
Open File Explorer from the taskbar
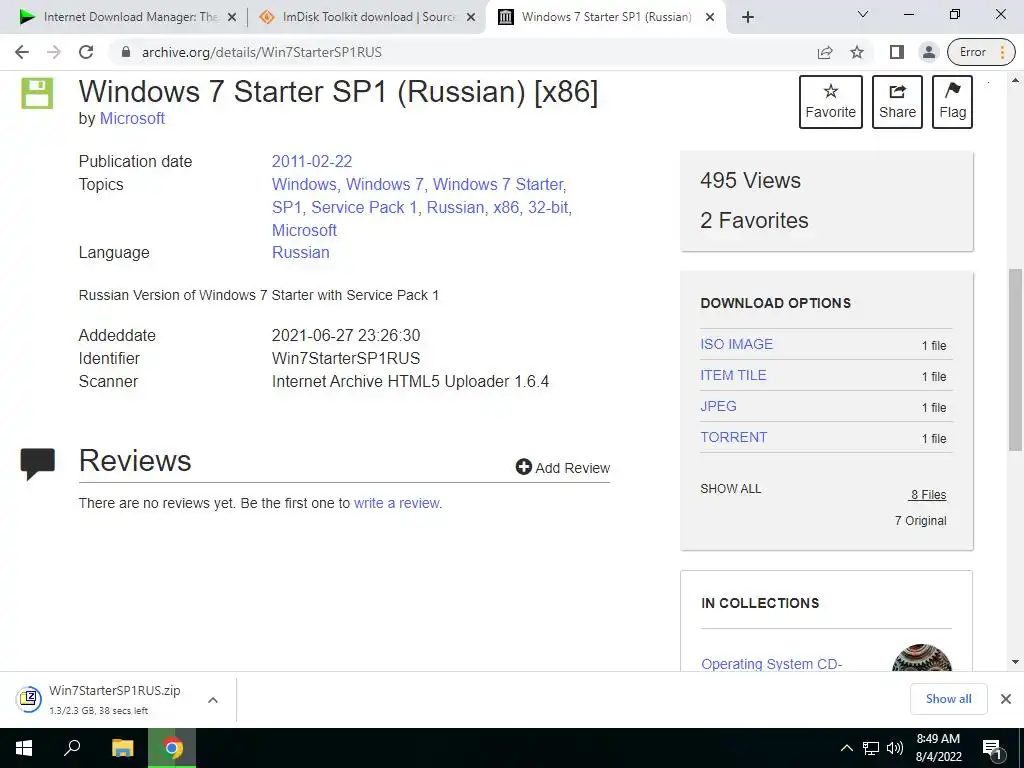tap(123, 748)
